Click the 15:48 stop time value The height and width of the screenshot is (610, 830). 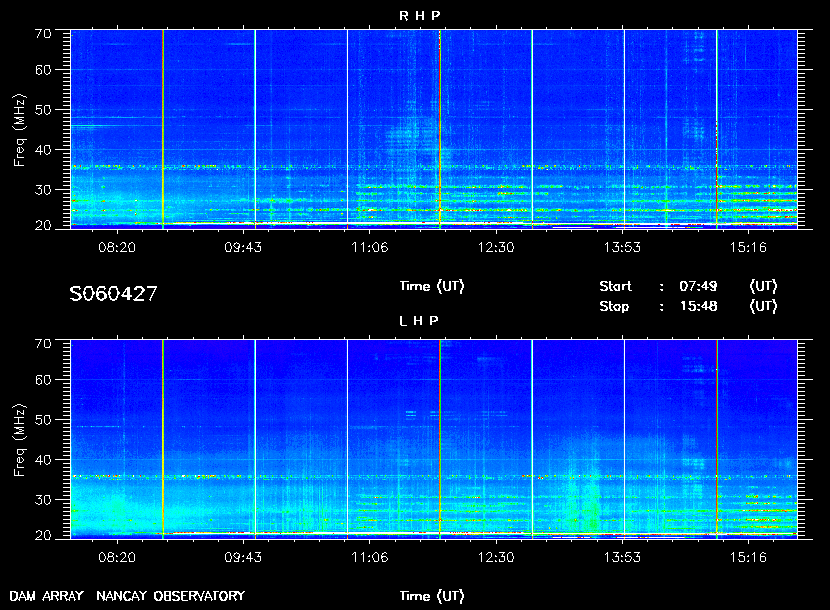(698, 307)
